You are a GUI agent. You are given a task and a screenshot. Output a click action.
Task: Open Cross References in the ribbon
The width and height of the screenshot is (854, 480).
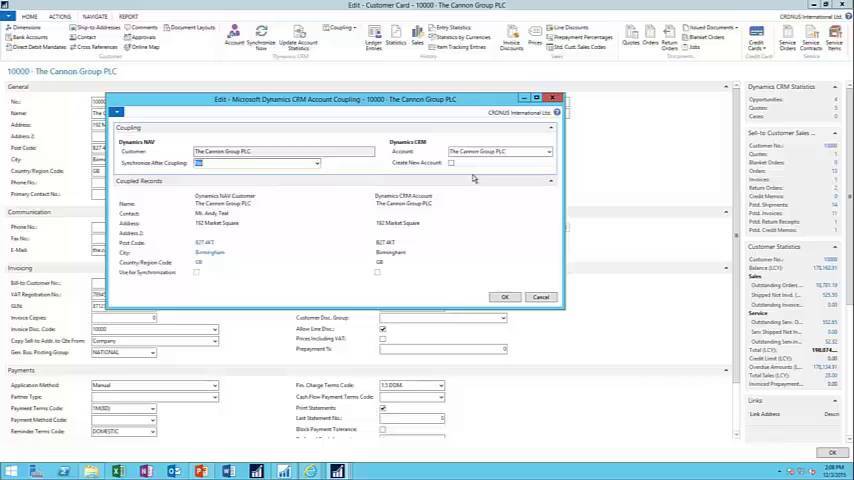[94, 47]
